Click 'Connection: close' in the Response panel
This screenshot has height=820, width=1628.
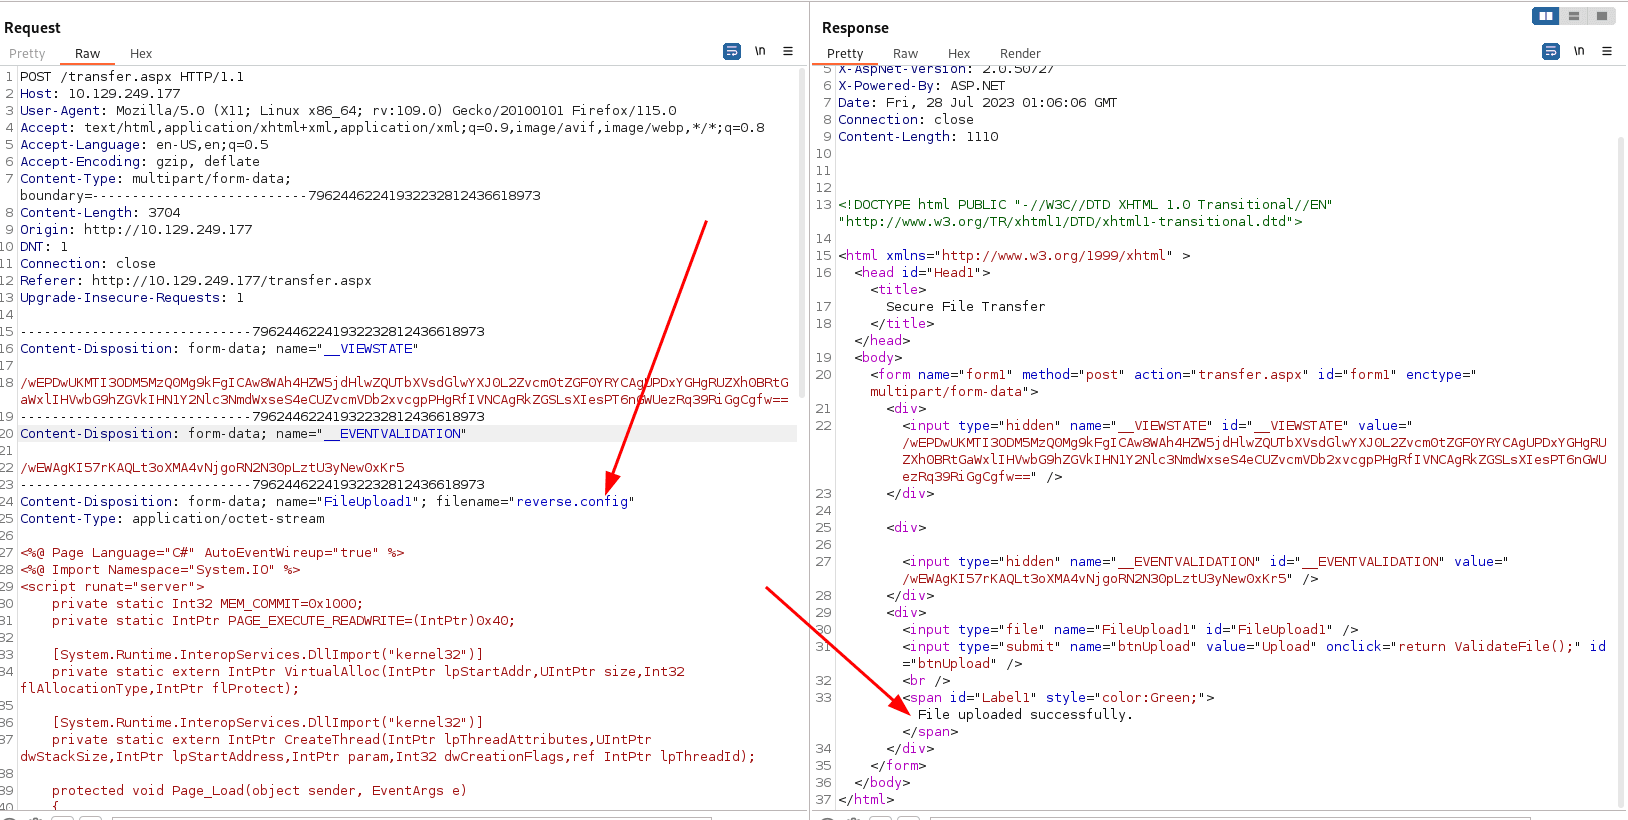coord(905,120)
